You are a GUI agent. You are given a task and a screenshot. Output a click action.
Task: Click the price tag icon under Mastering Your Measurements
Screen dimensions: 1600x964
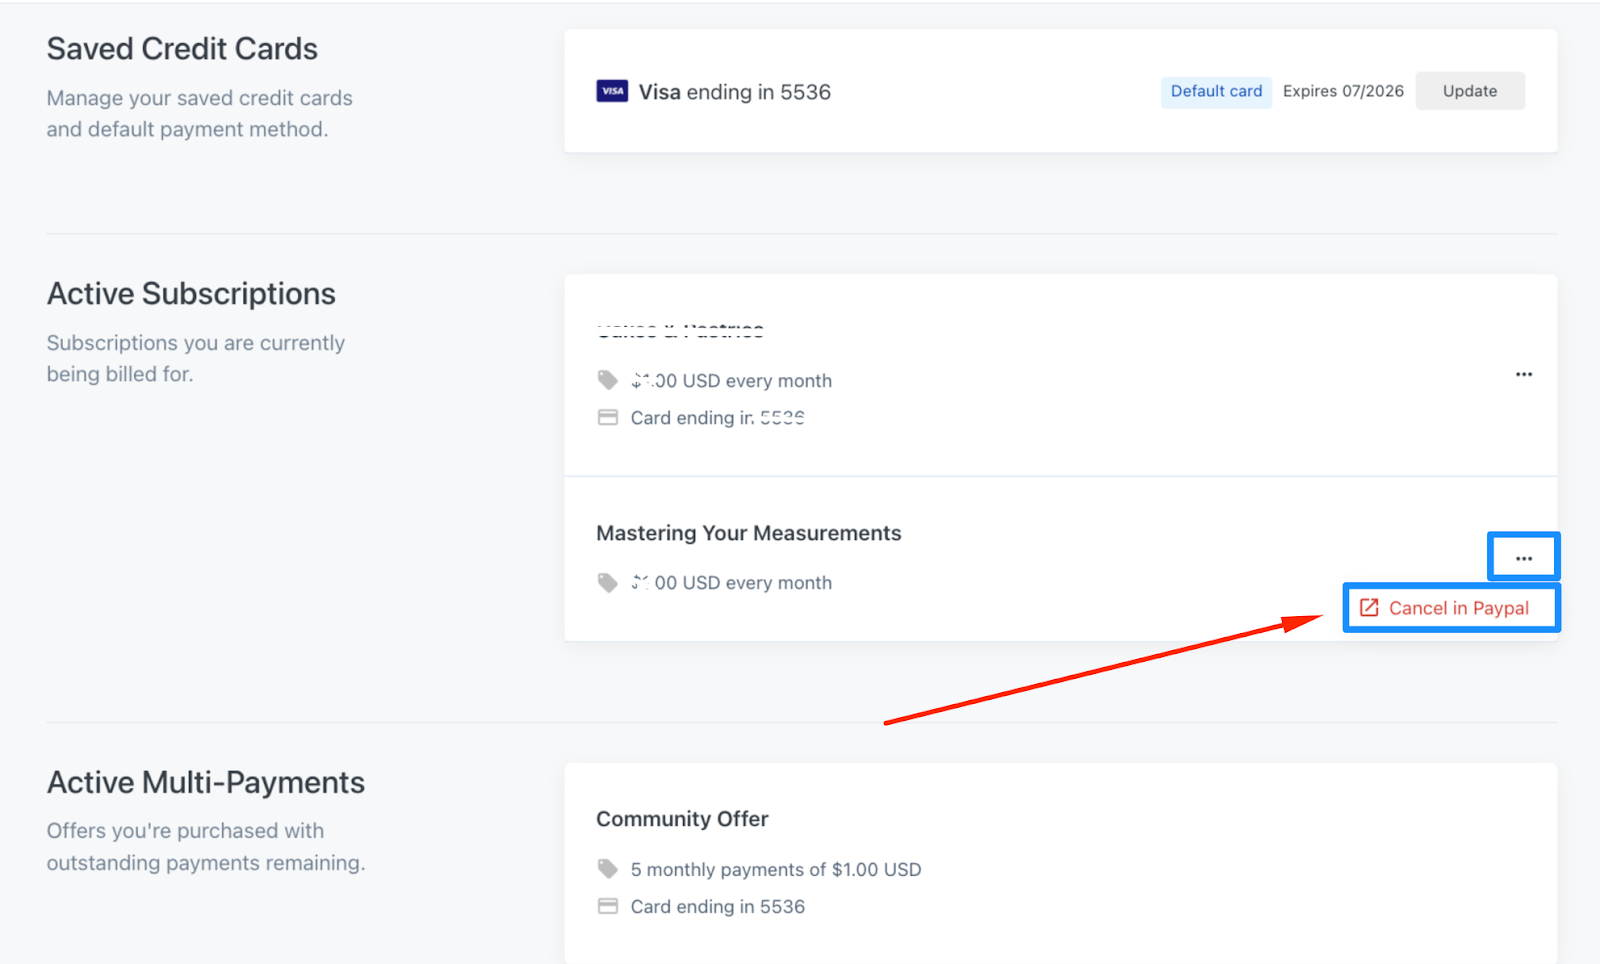click(607, 582)
